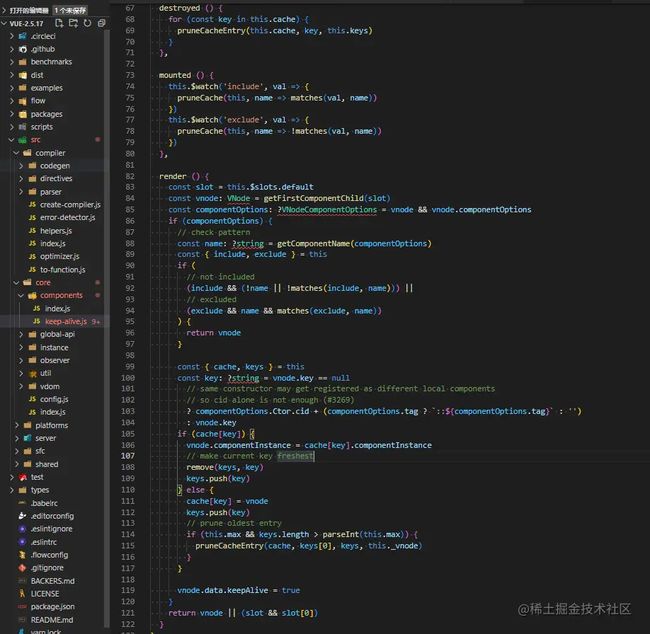
Task: Open the codegen folder
Action: (x=55, y=166)
